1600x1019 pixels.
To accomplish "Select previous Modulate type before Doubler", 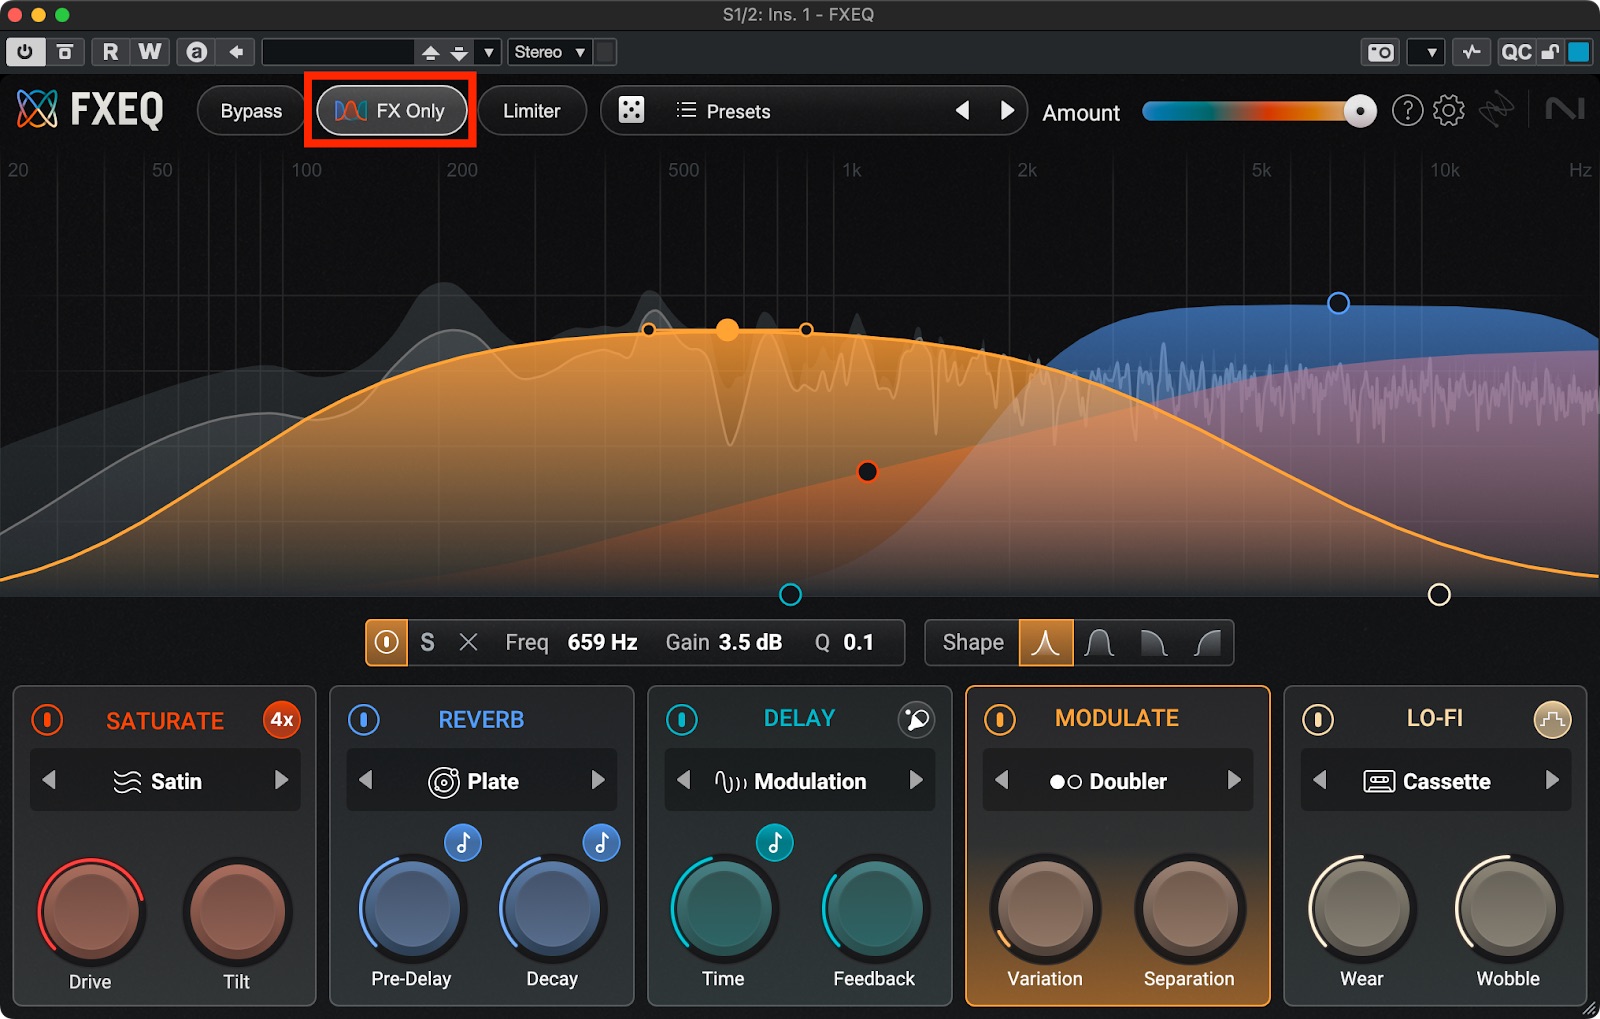I will pos(1001,780).
